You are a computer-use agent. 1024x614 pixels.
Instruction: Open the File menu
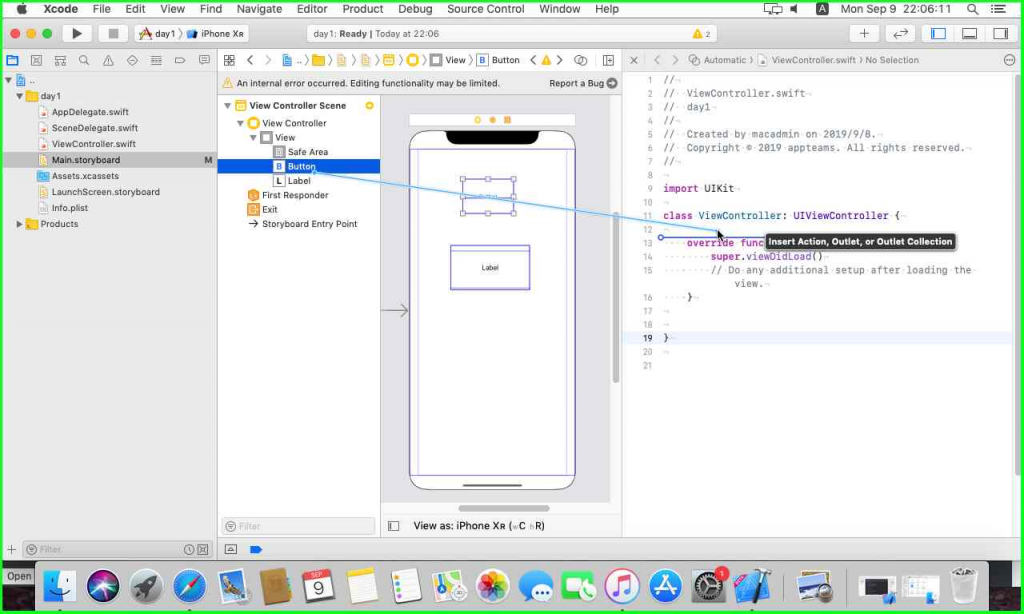click(101, 9)
